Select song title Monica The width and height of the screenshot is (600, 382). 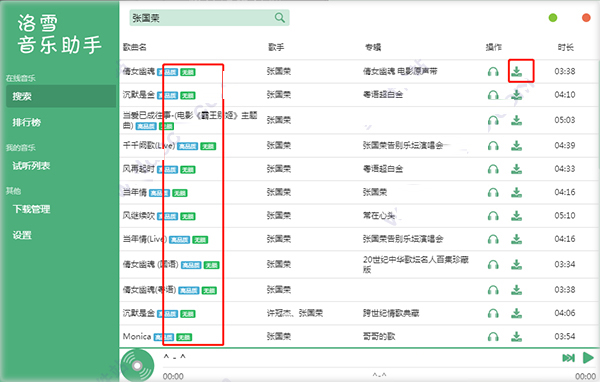click(137, 336)
